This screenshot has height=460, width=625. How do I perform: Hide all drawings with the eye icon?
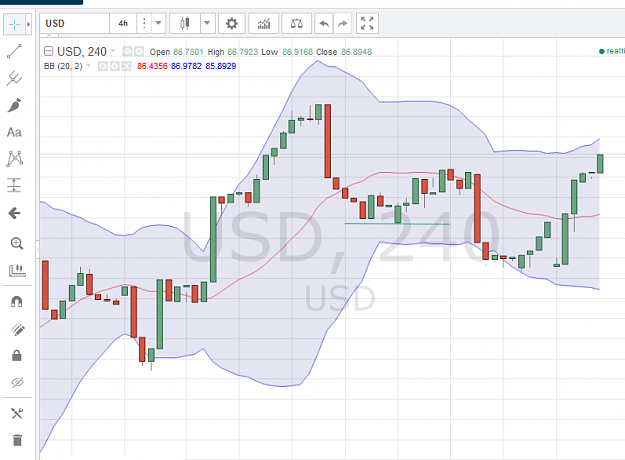point(17,382)
